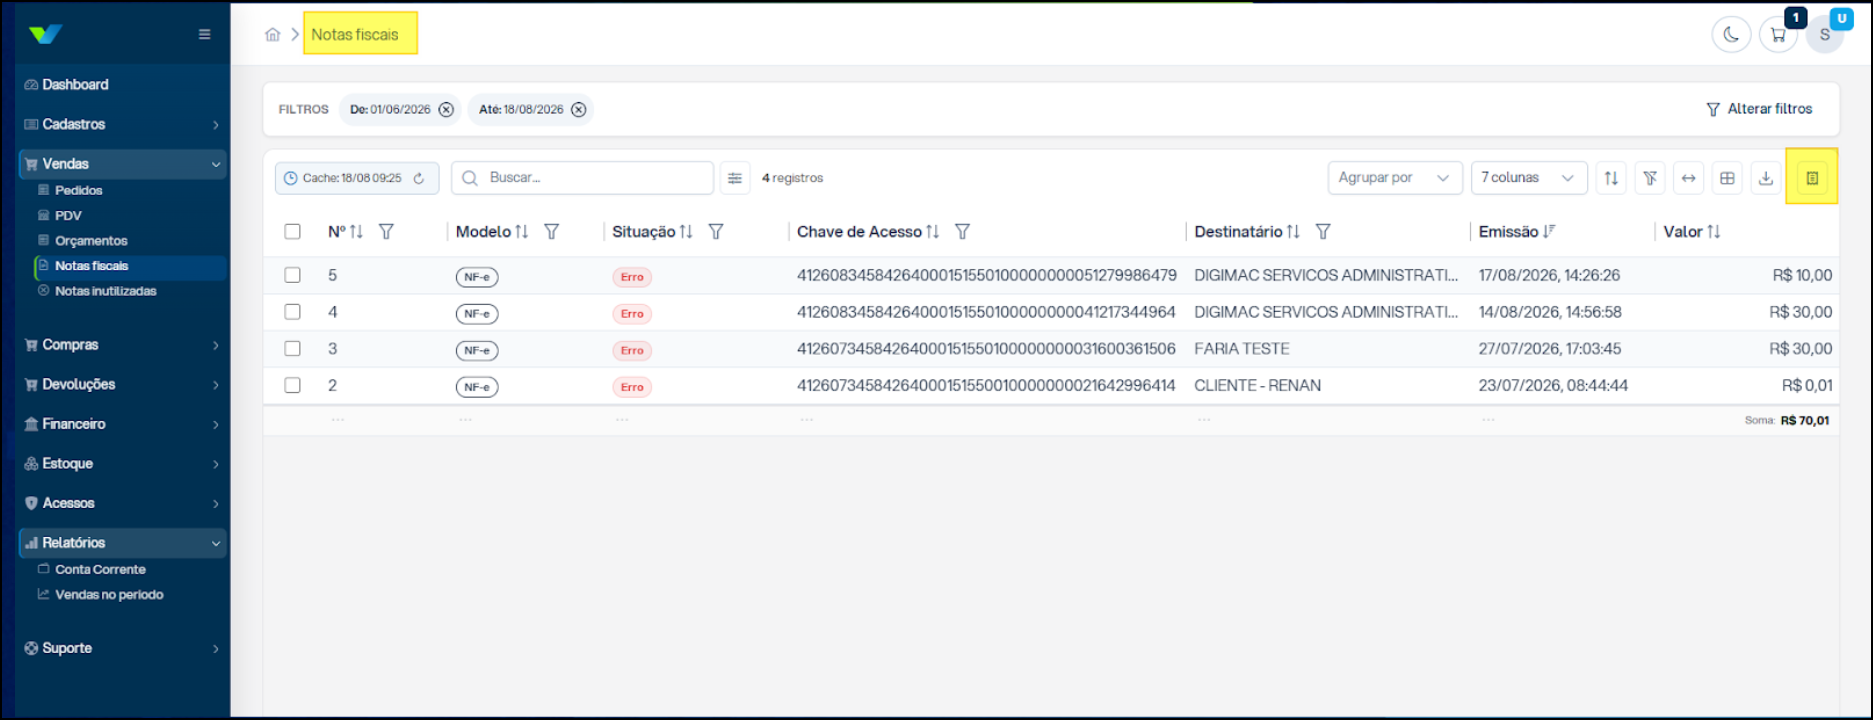Click the download export icon

[1766, 178]
